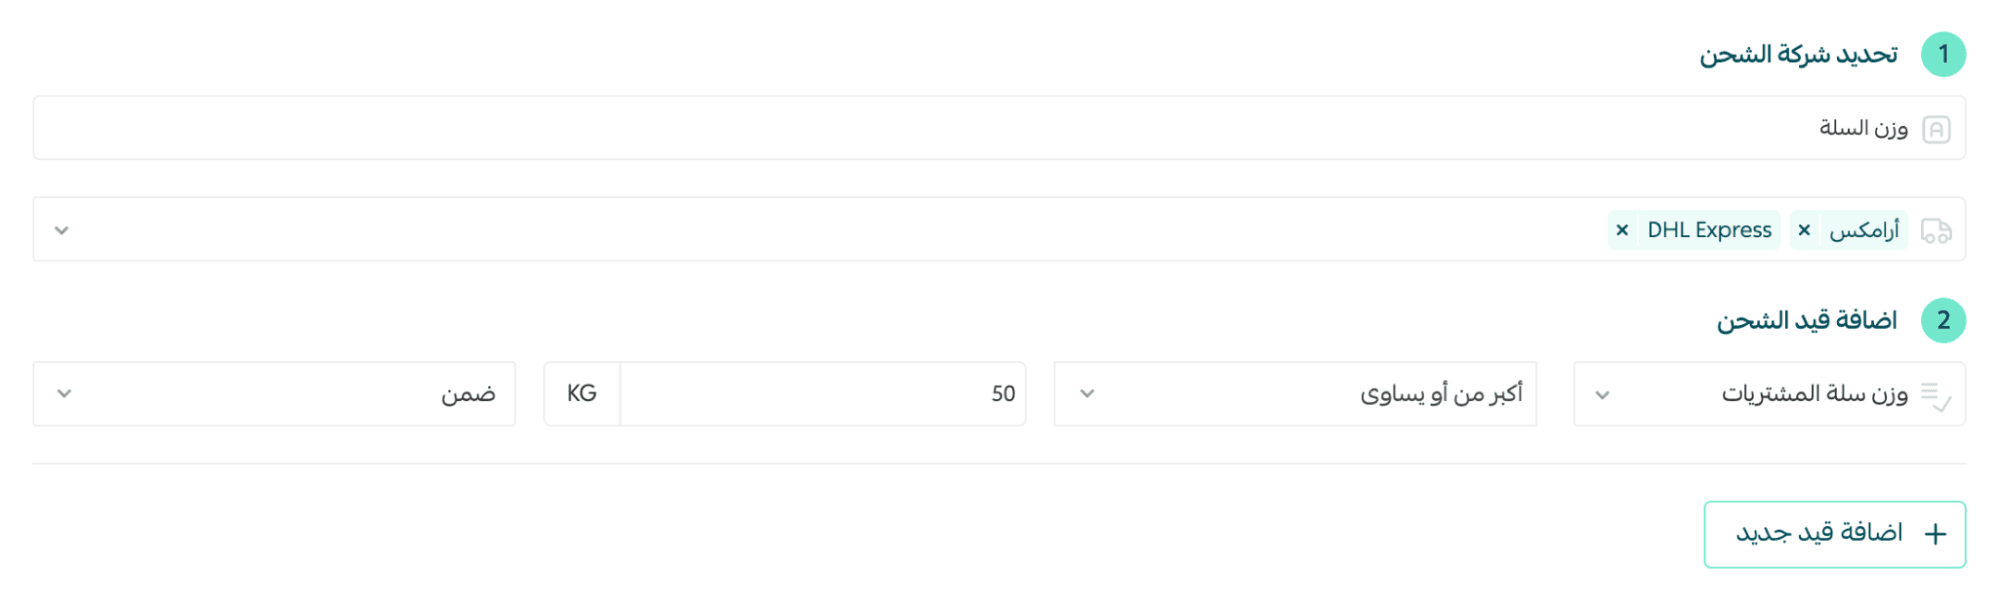Image resolution: width=1999 pixels, height=602 pixels.
Task: Remove the DHL Express tag
Action: point(1622,230)
